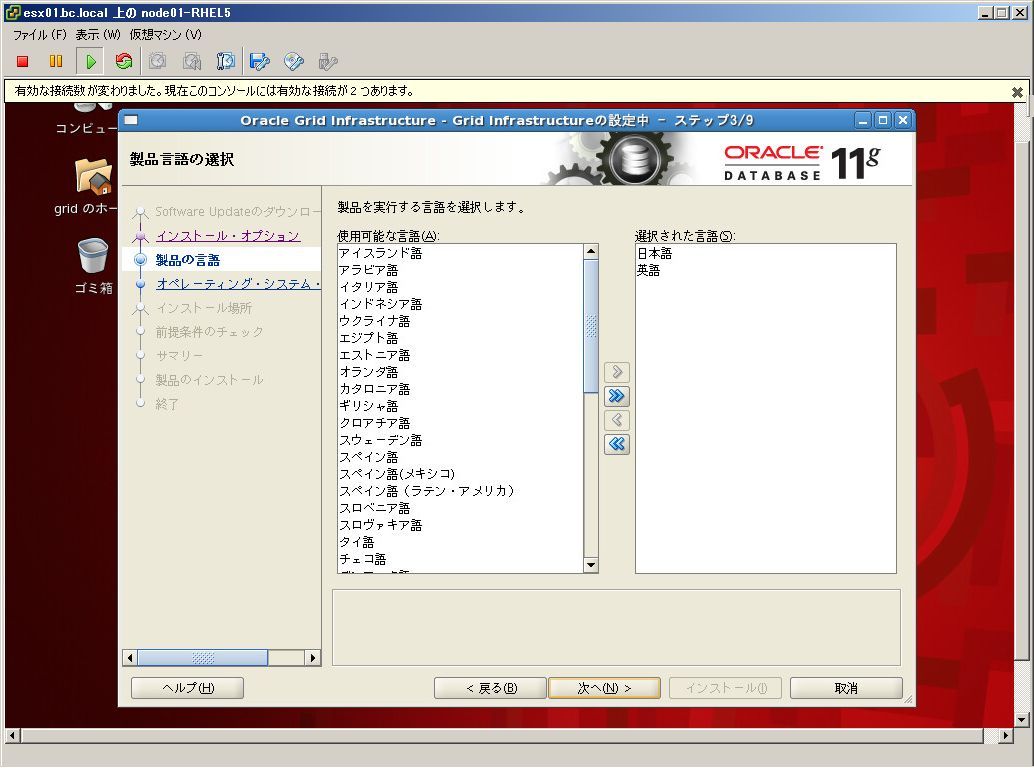Dismiss the connection count notification bar
Viewport: 1034px width, 768px height.
(x=1017, y=92)
